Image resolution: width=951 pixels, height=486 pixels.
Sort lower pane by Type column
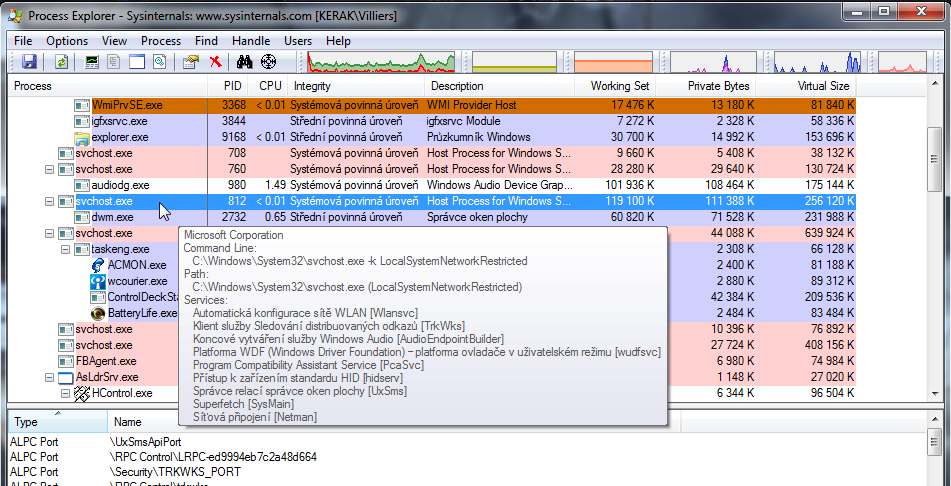click(58, 421)
